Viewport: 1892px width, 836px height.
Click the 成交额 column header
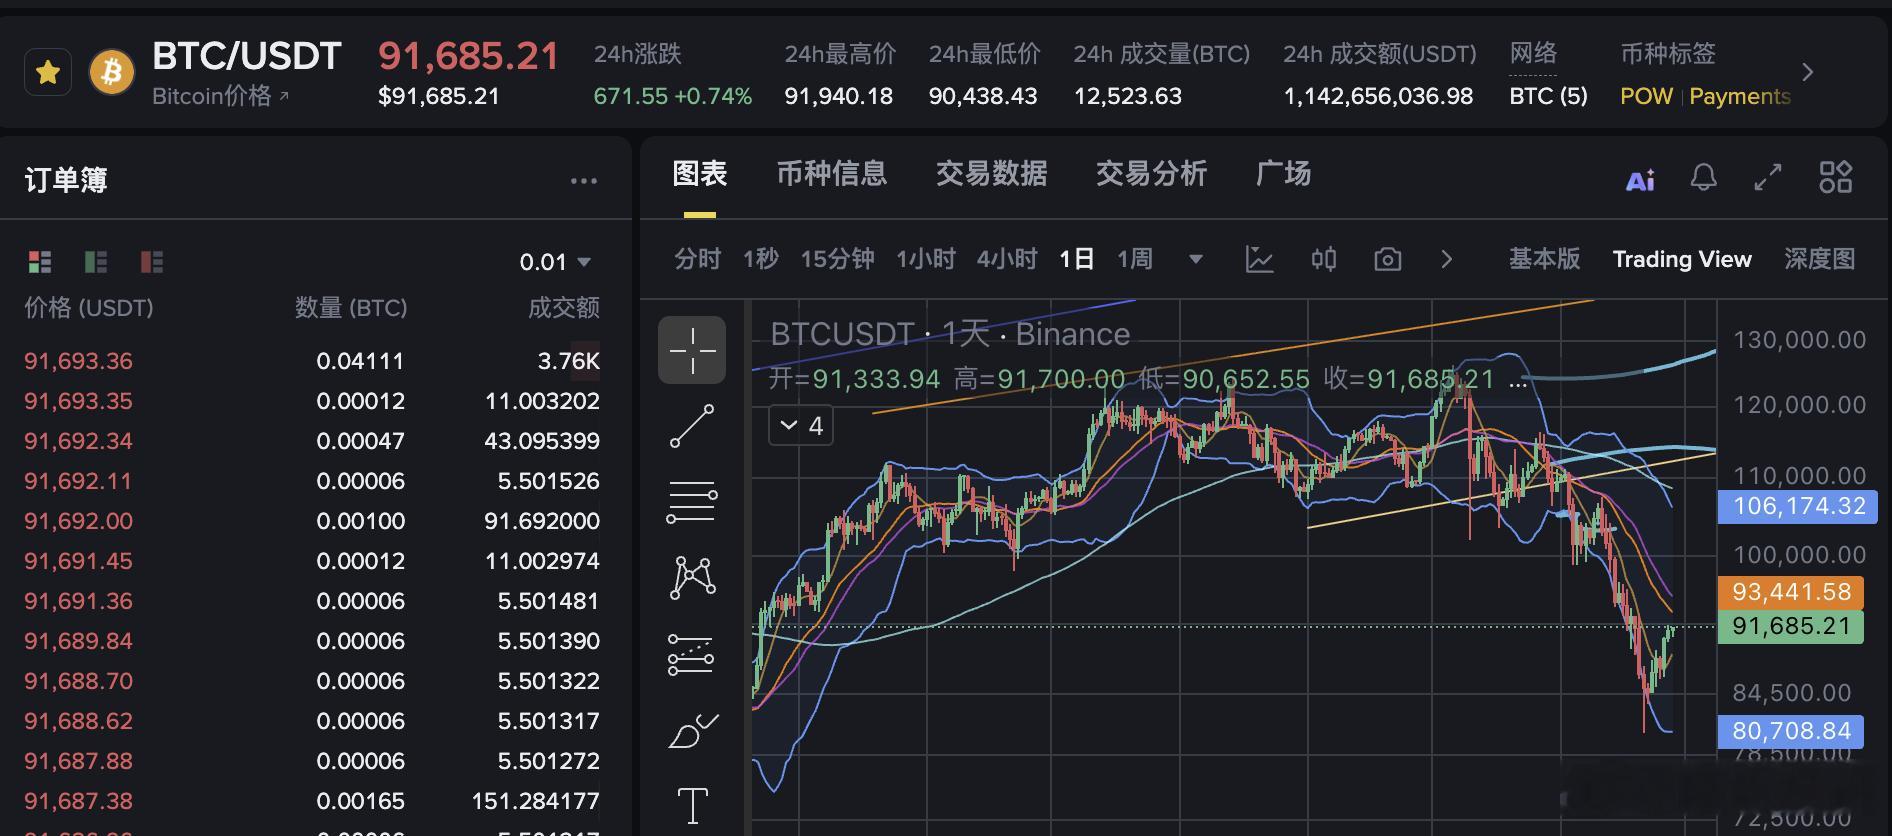pyautogui.click(x=564, y=308)
